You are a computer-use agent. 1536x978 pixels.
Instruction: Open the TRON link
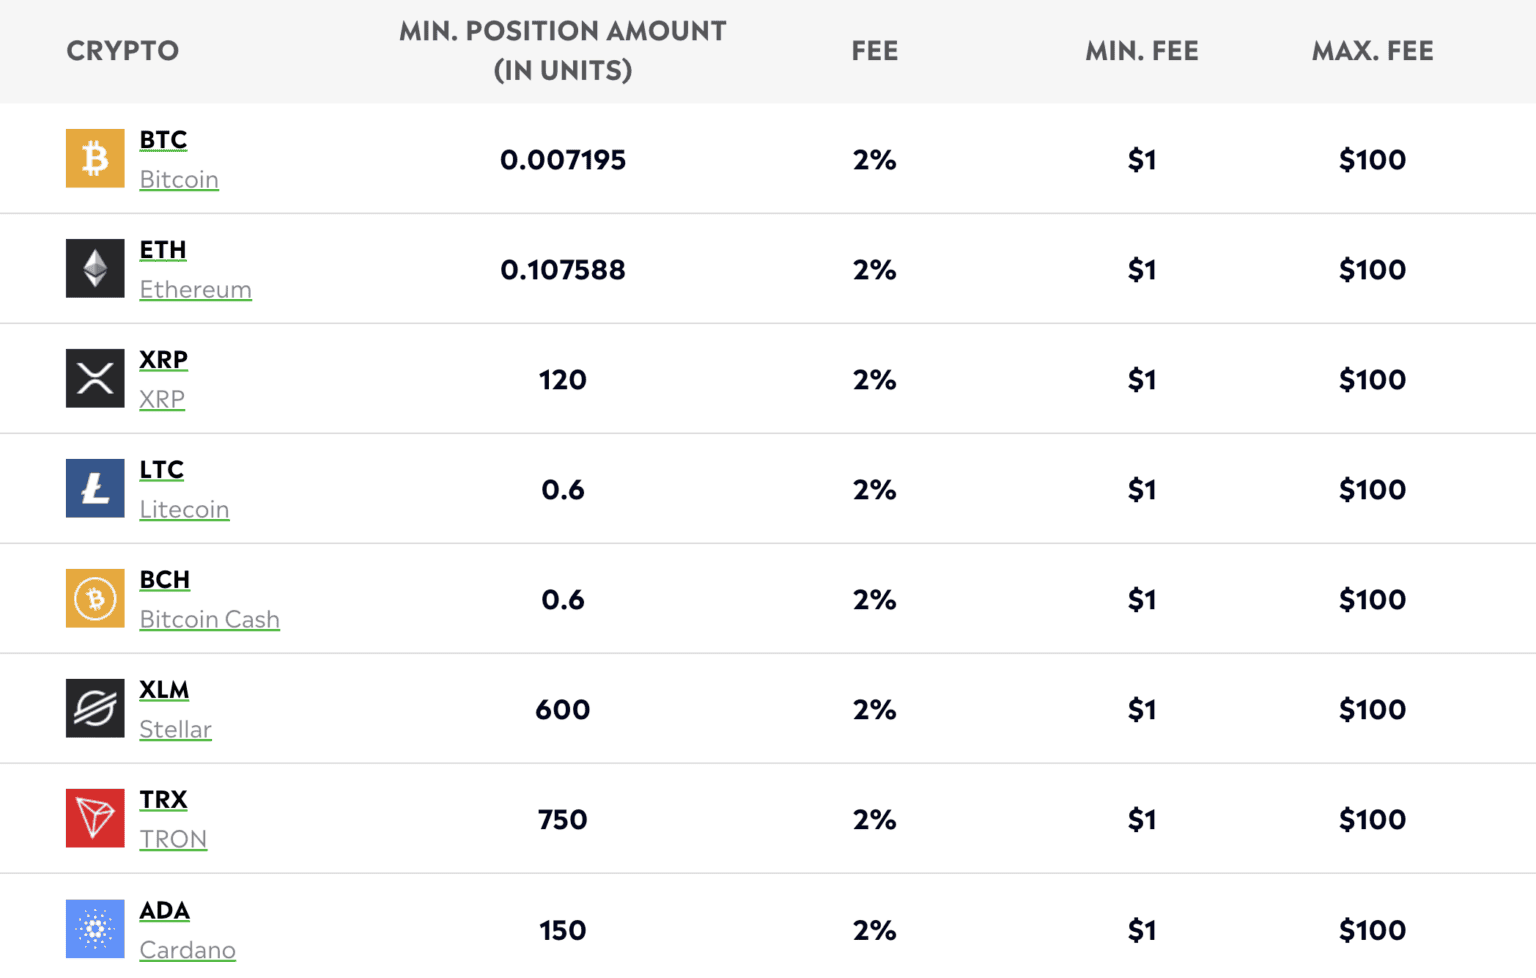[x=173, y=840]
